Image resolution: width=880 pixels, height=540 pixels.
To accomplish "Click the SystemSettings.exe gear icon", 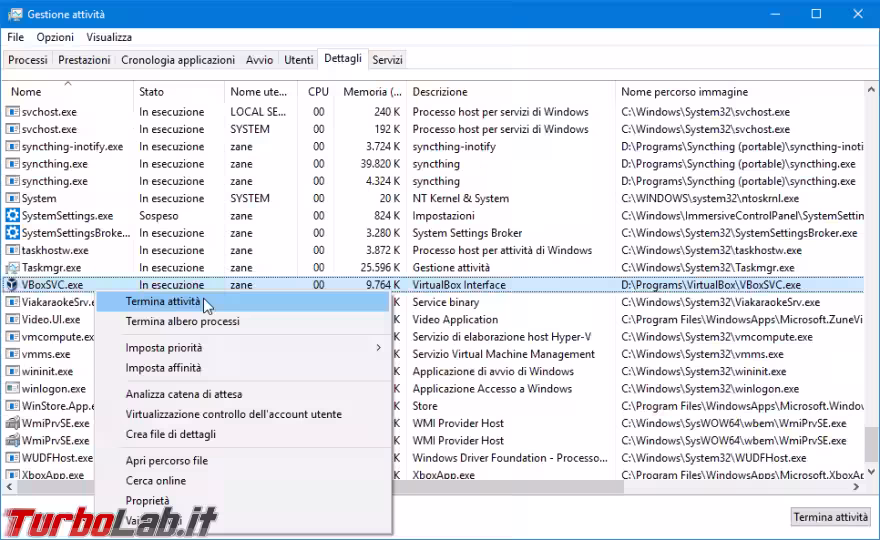I will (12, 216).
